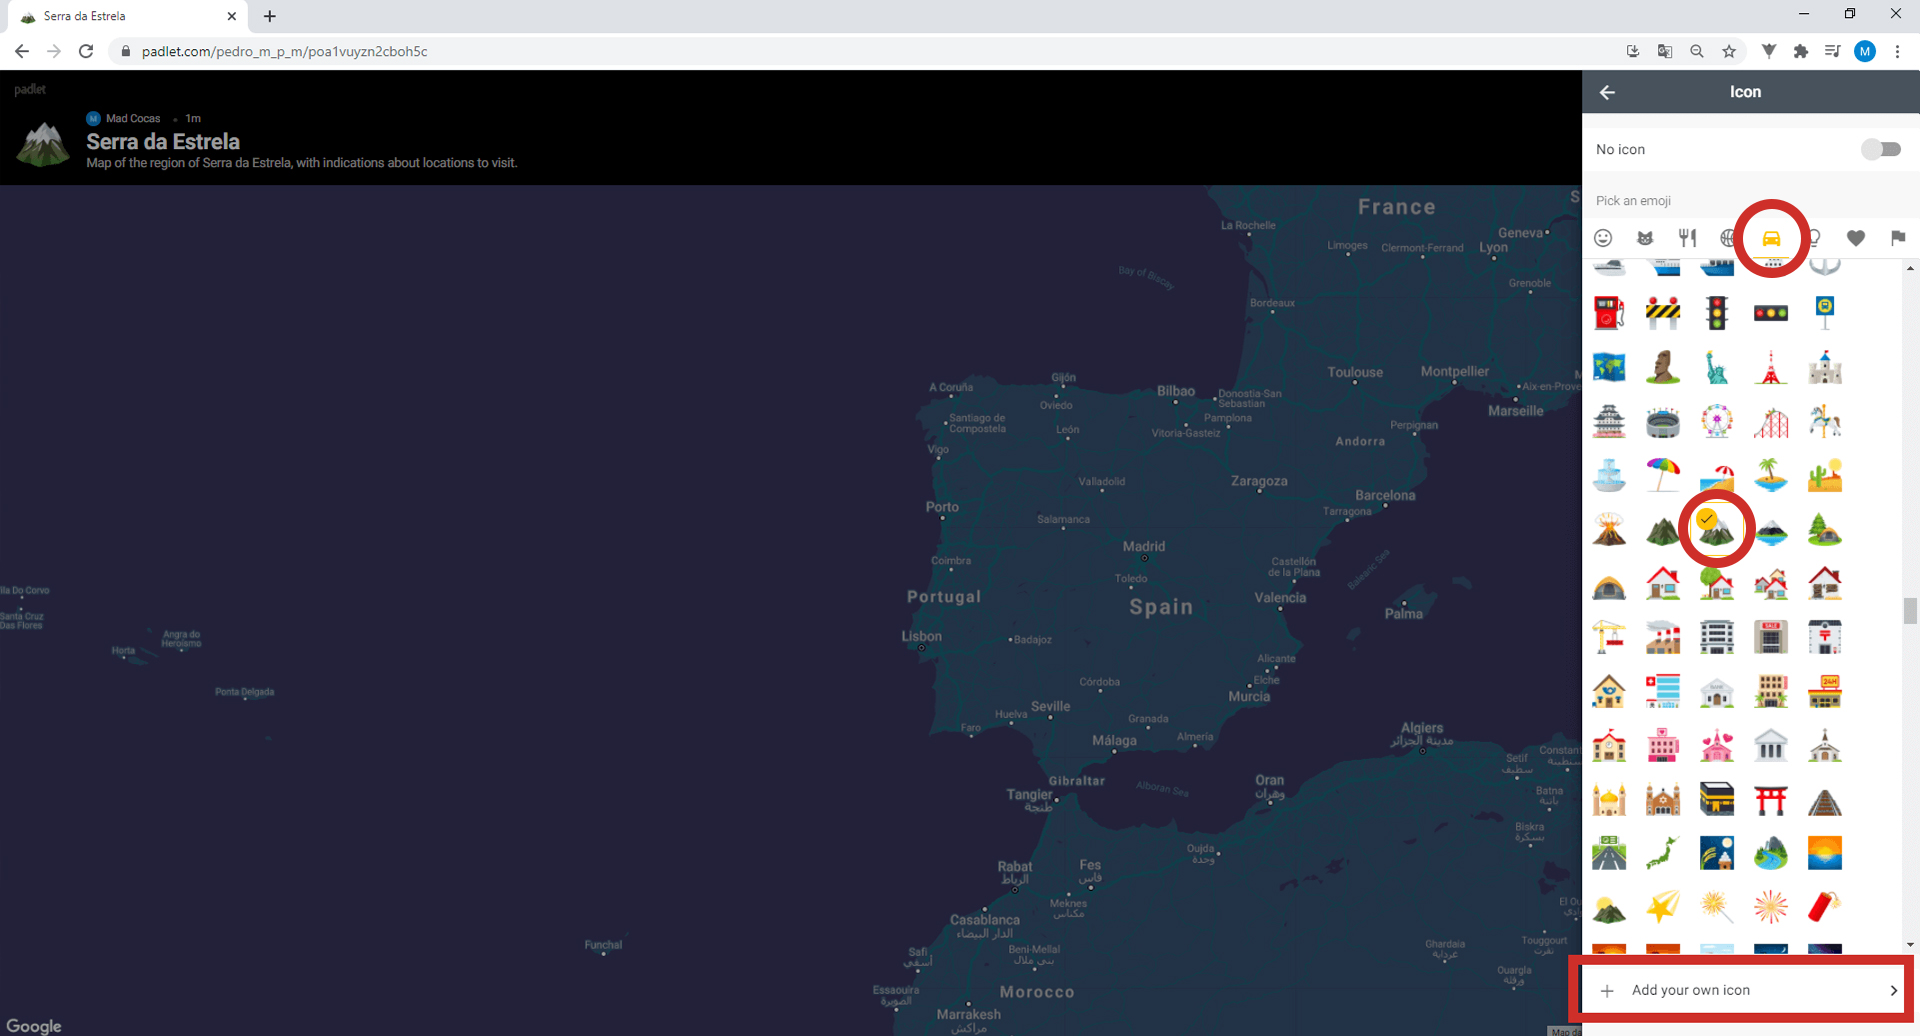Pick the factory emoji
The width and height of the screenshot is (1920, 1036).
pos(1663,637)
